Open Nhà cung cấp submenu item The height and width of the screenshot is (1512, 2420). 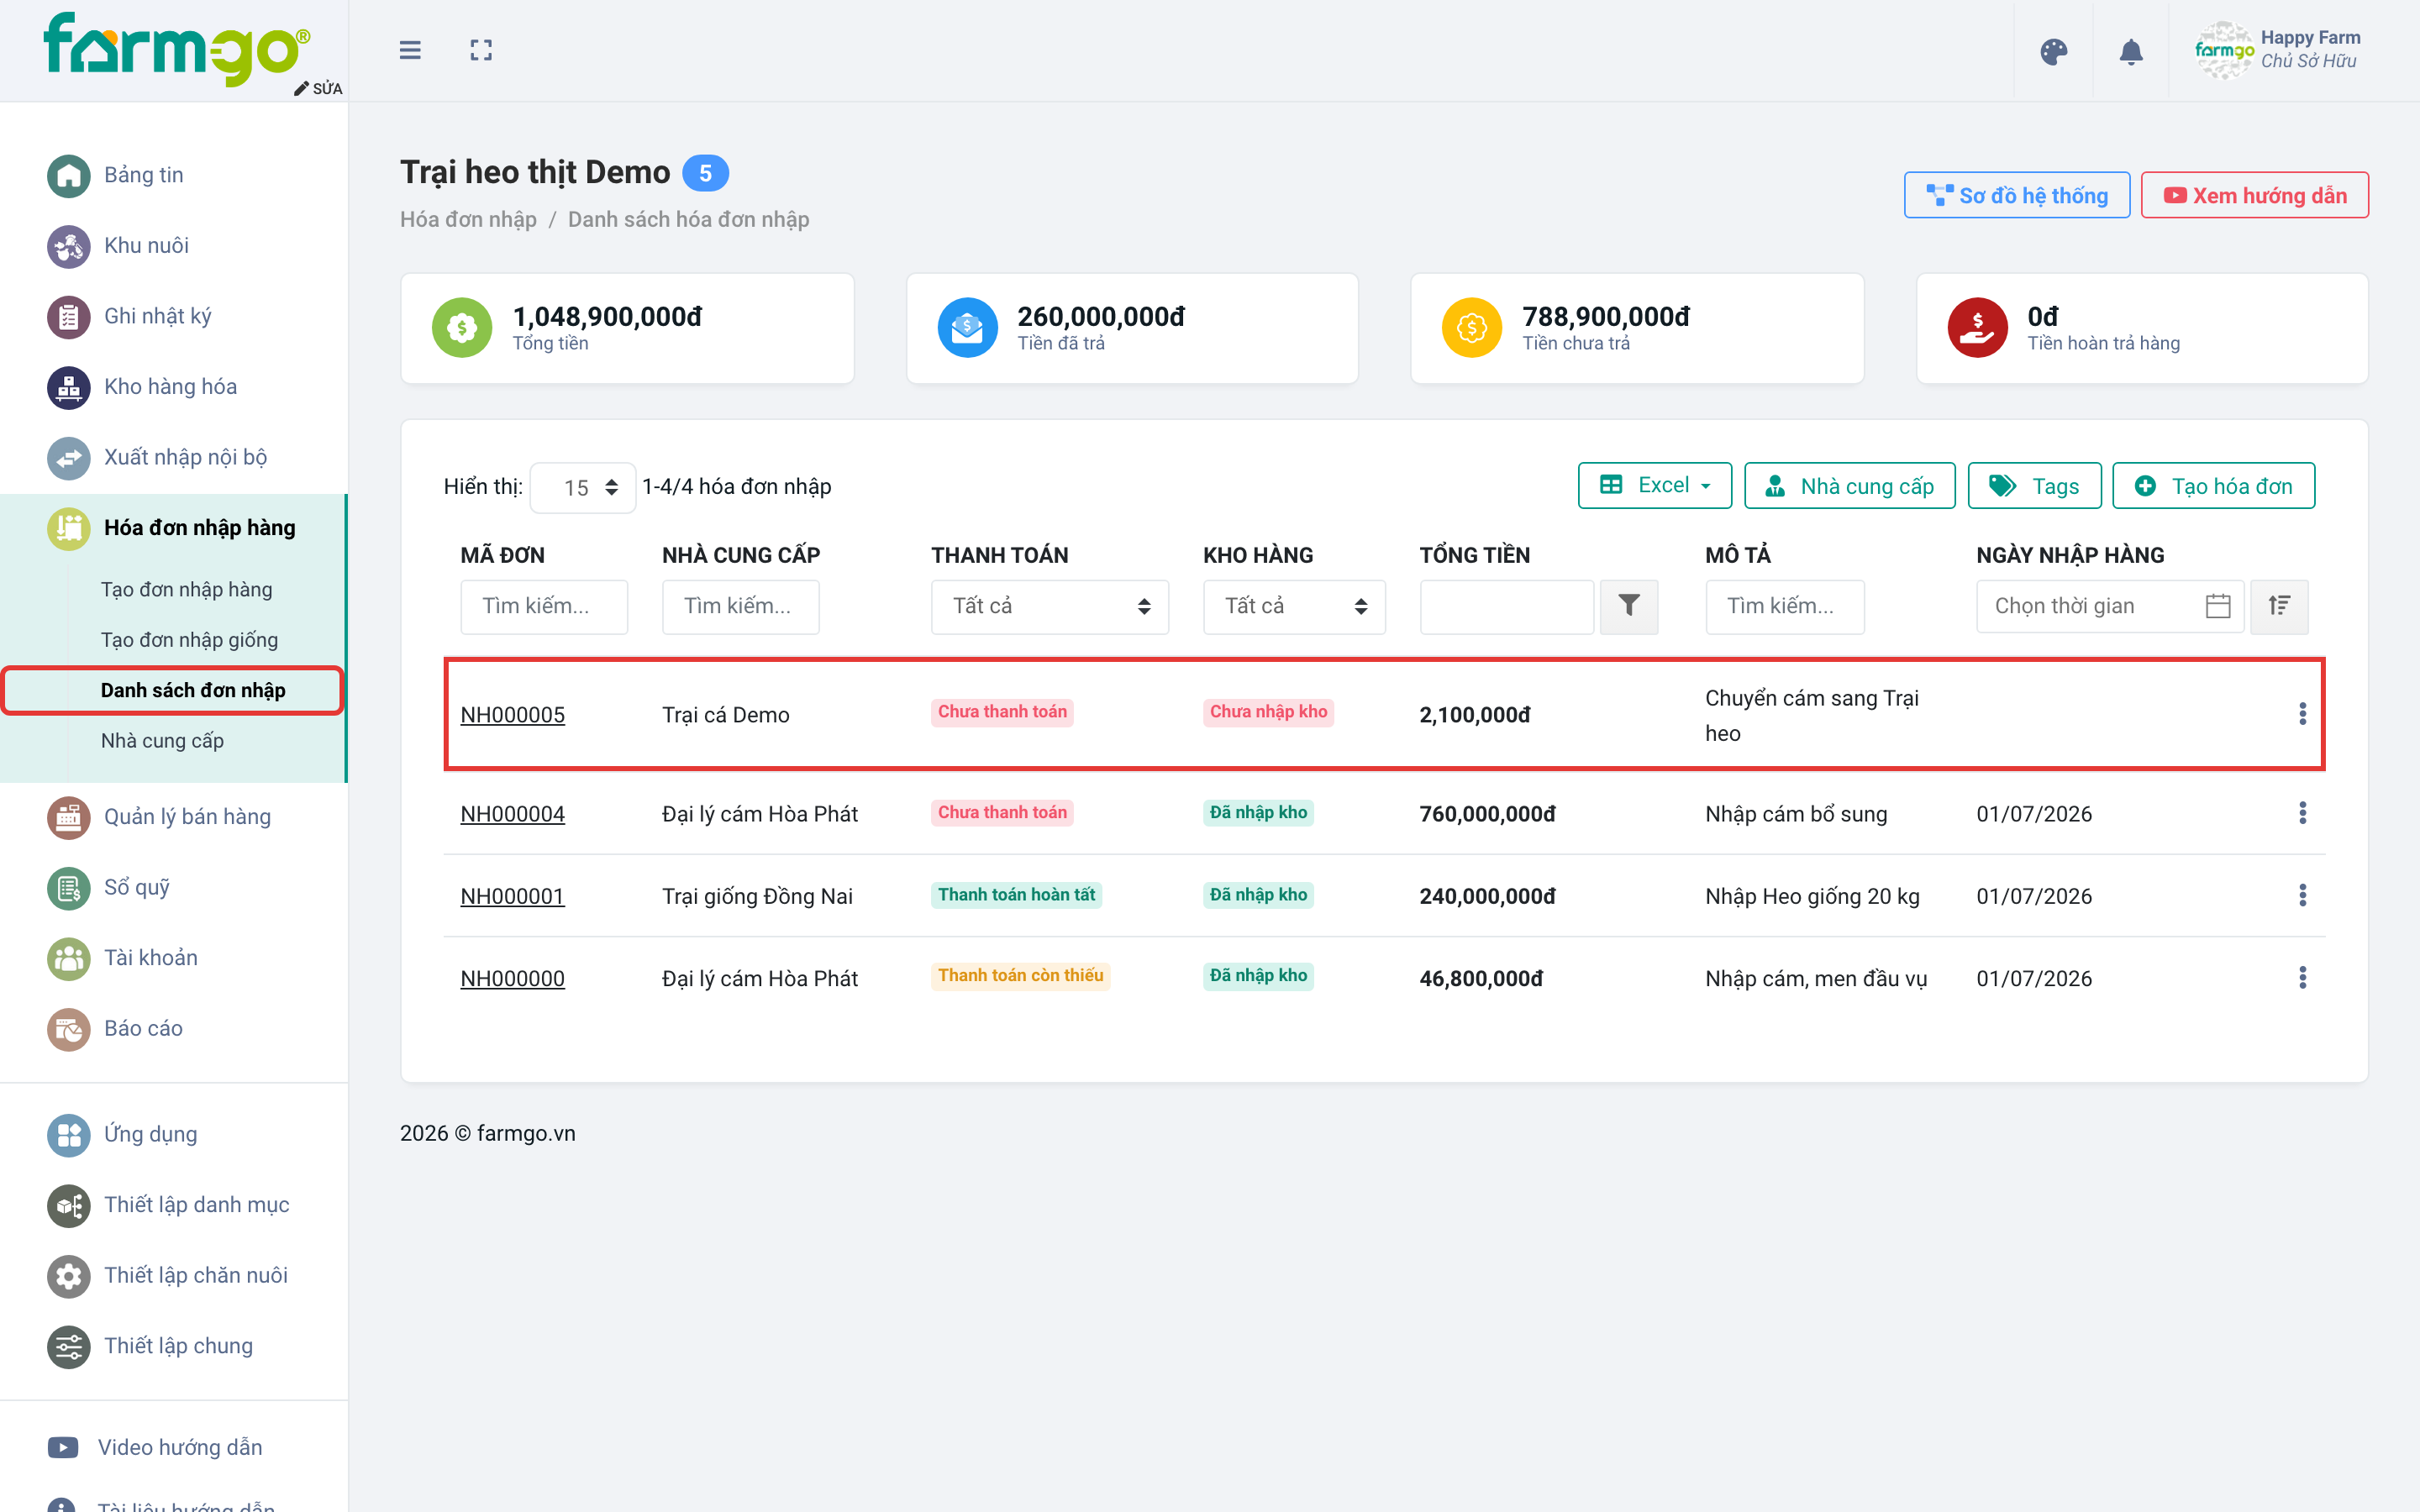(162, 741)
